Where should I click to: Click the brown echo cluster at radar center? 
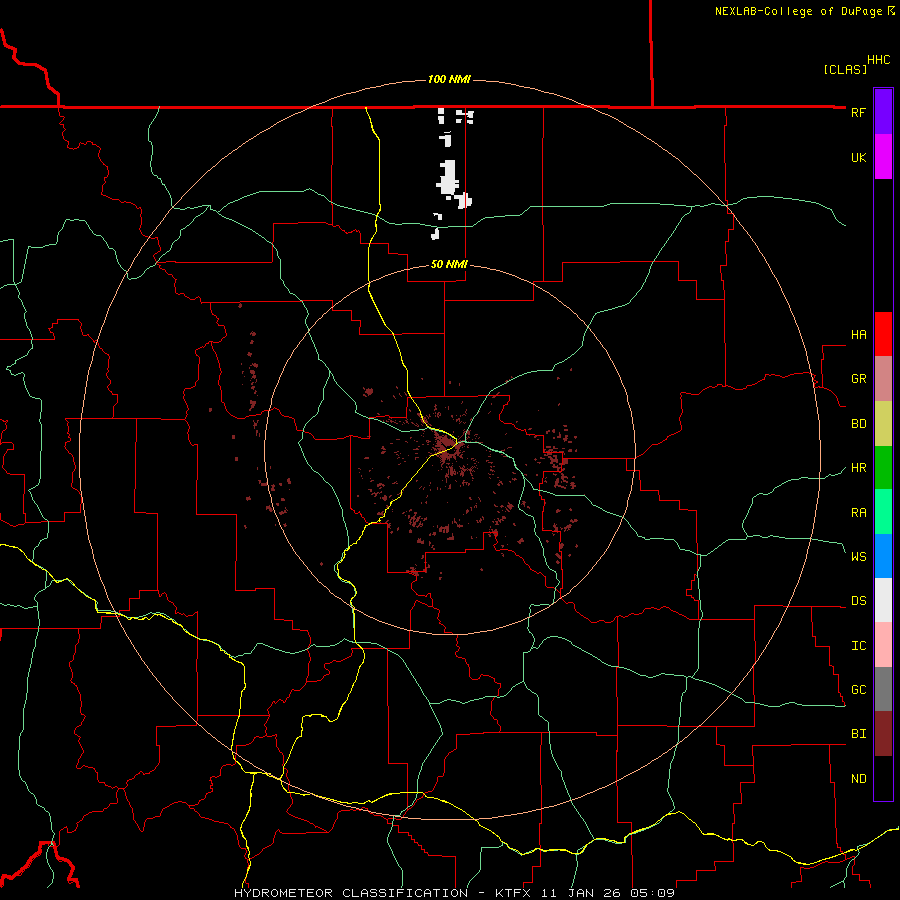(x=447, y=446)
